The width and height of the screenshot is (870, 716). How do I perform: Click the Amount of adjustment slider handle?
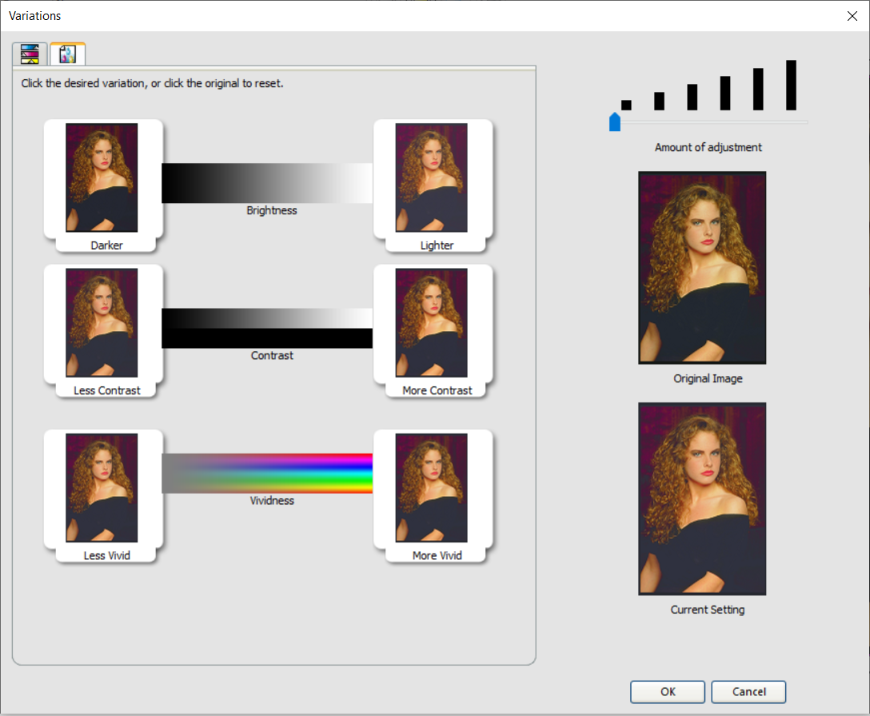tap(615, 122)
